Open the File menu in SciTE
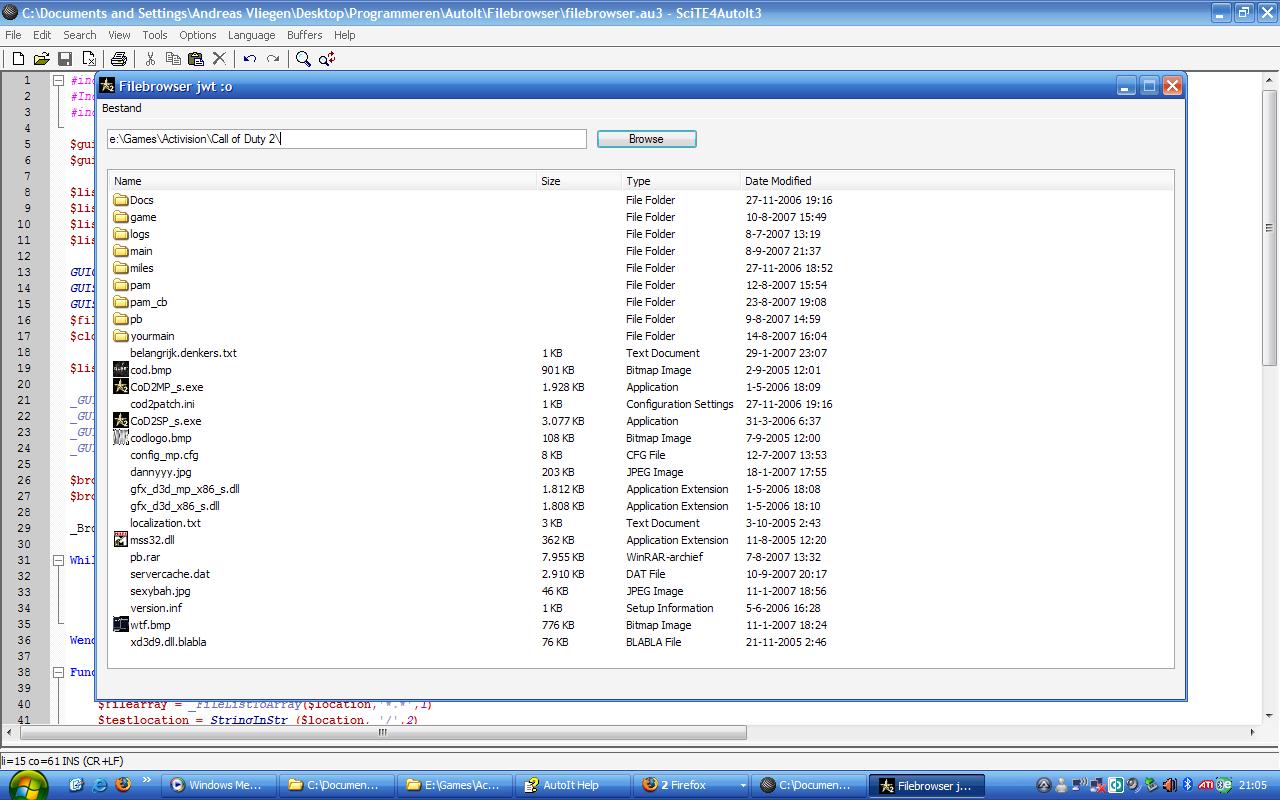The width and height of the screenshot is (1280, 800). [13, 35]
